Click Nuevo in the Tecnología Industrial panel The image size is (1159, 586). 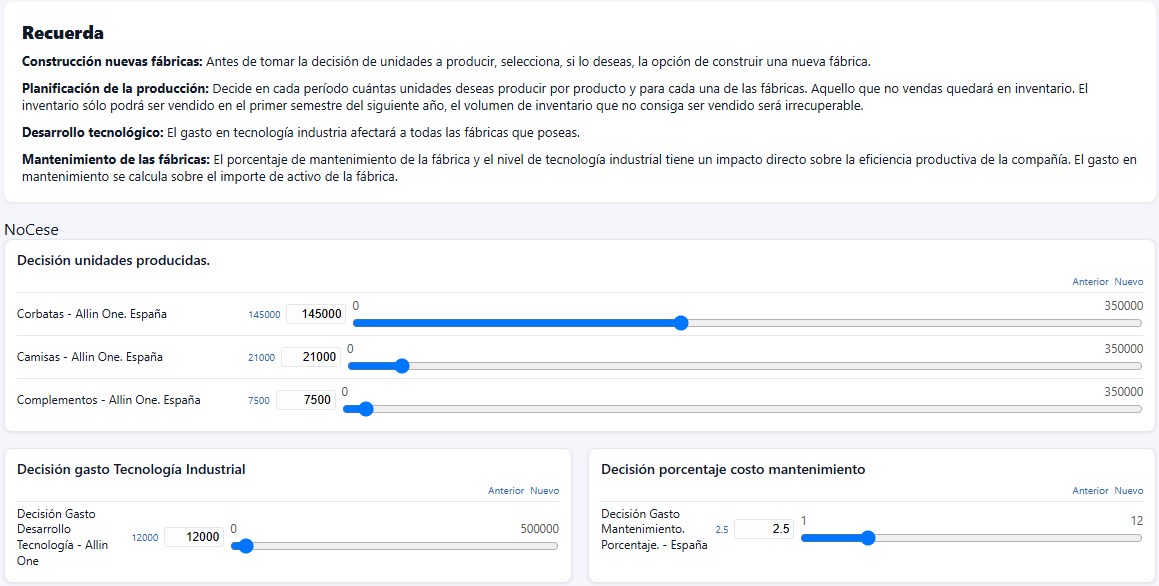tap(545, 491)
